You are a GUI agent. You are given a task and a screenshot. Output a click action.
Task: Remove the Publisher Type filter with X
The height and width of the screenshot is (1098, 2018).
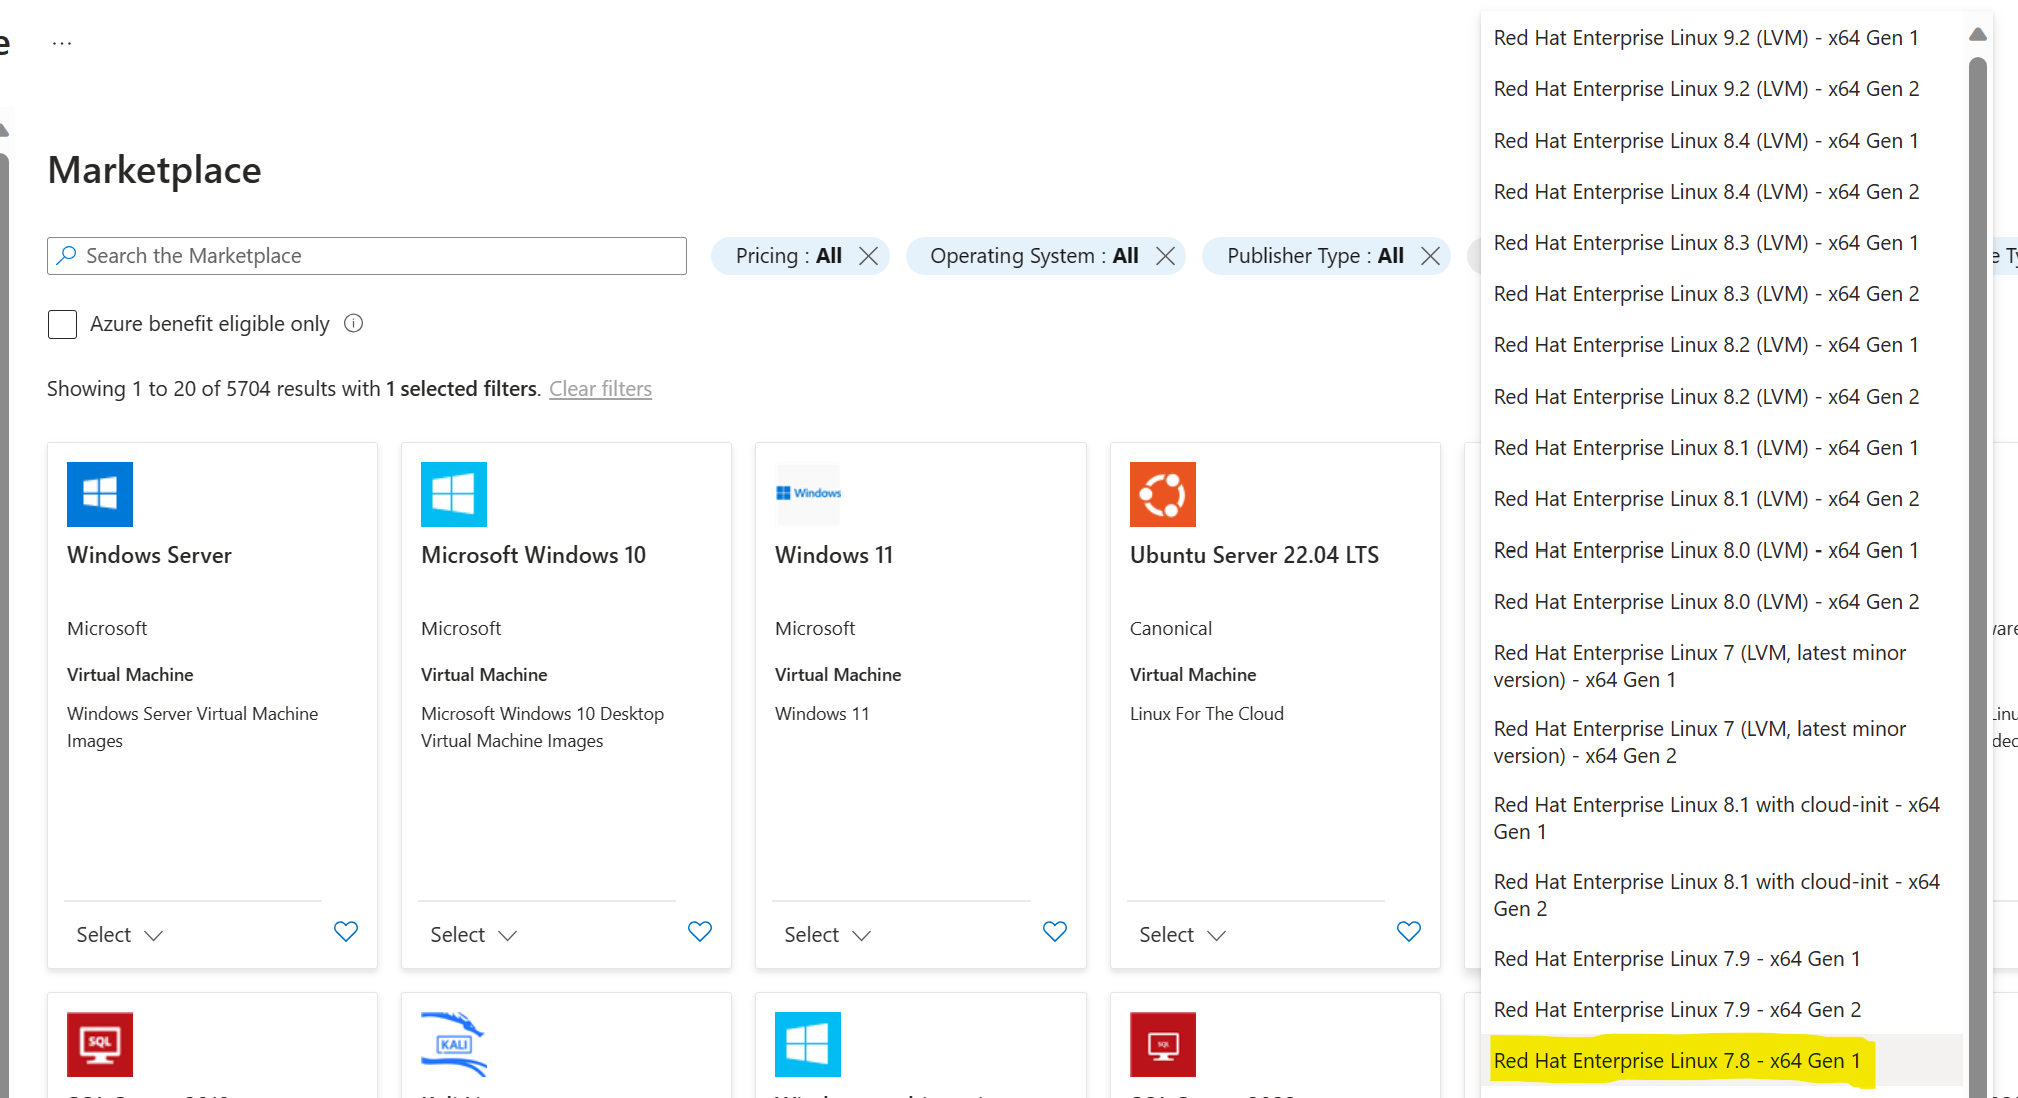pyautogui.click(x=1431, y=256)
